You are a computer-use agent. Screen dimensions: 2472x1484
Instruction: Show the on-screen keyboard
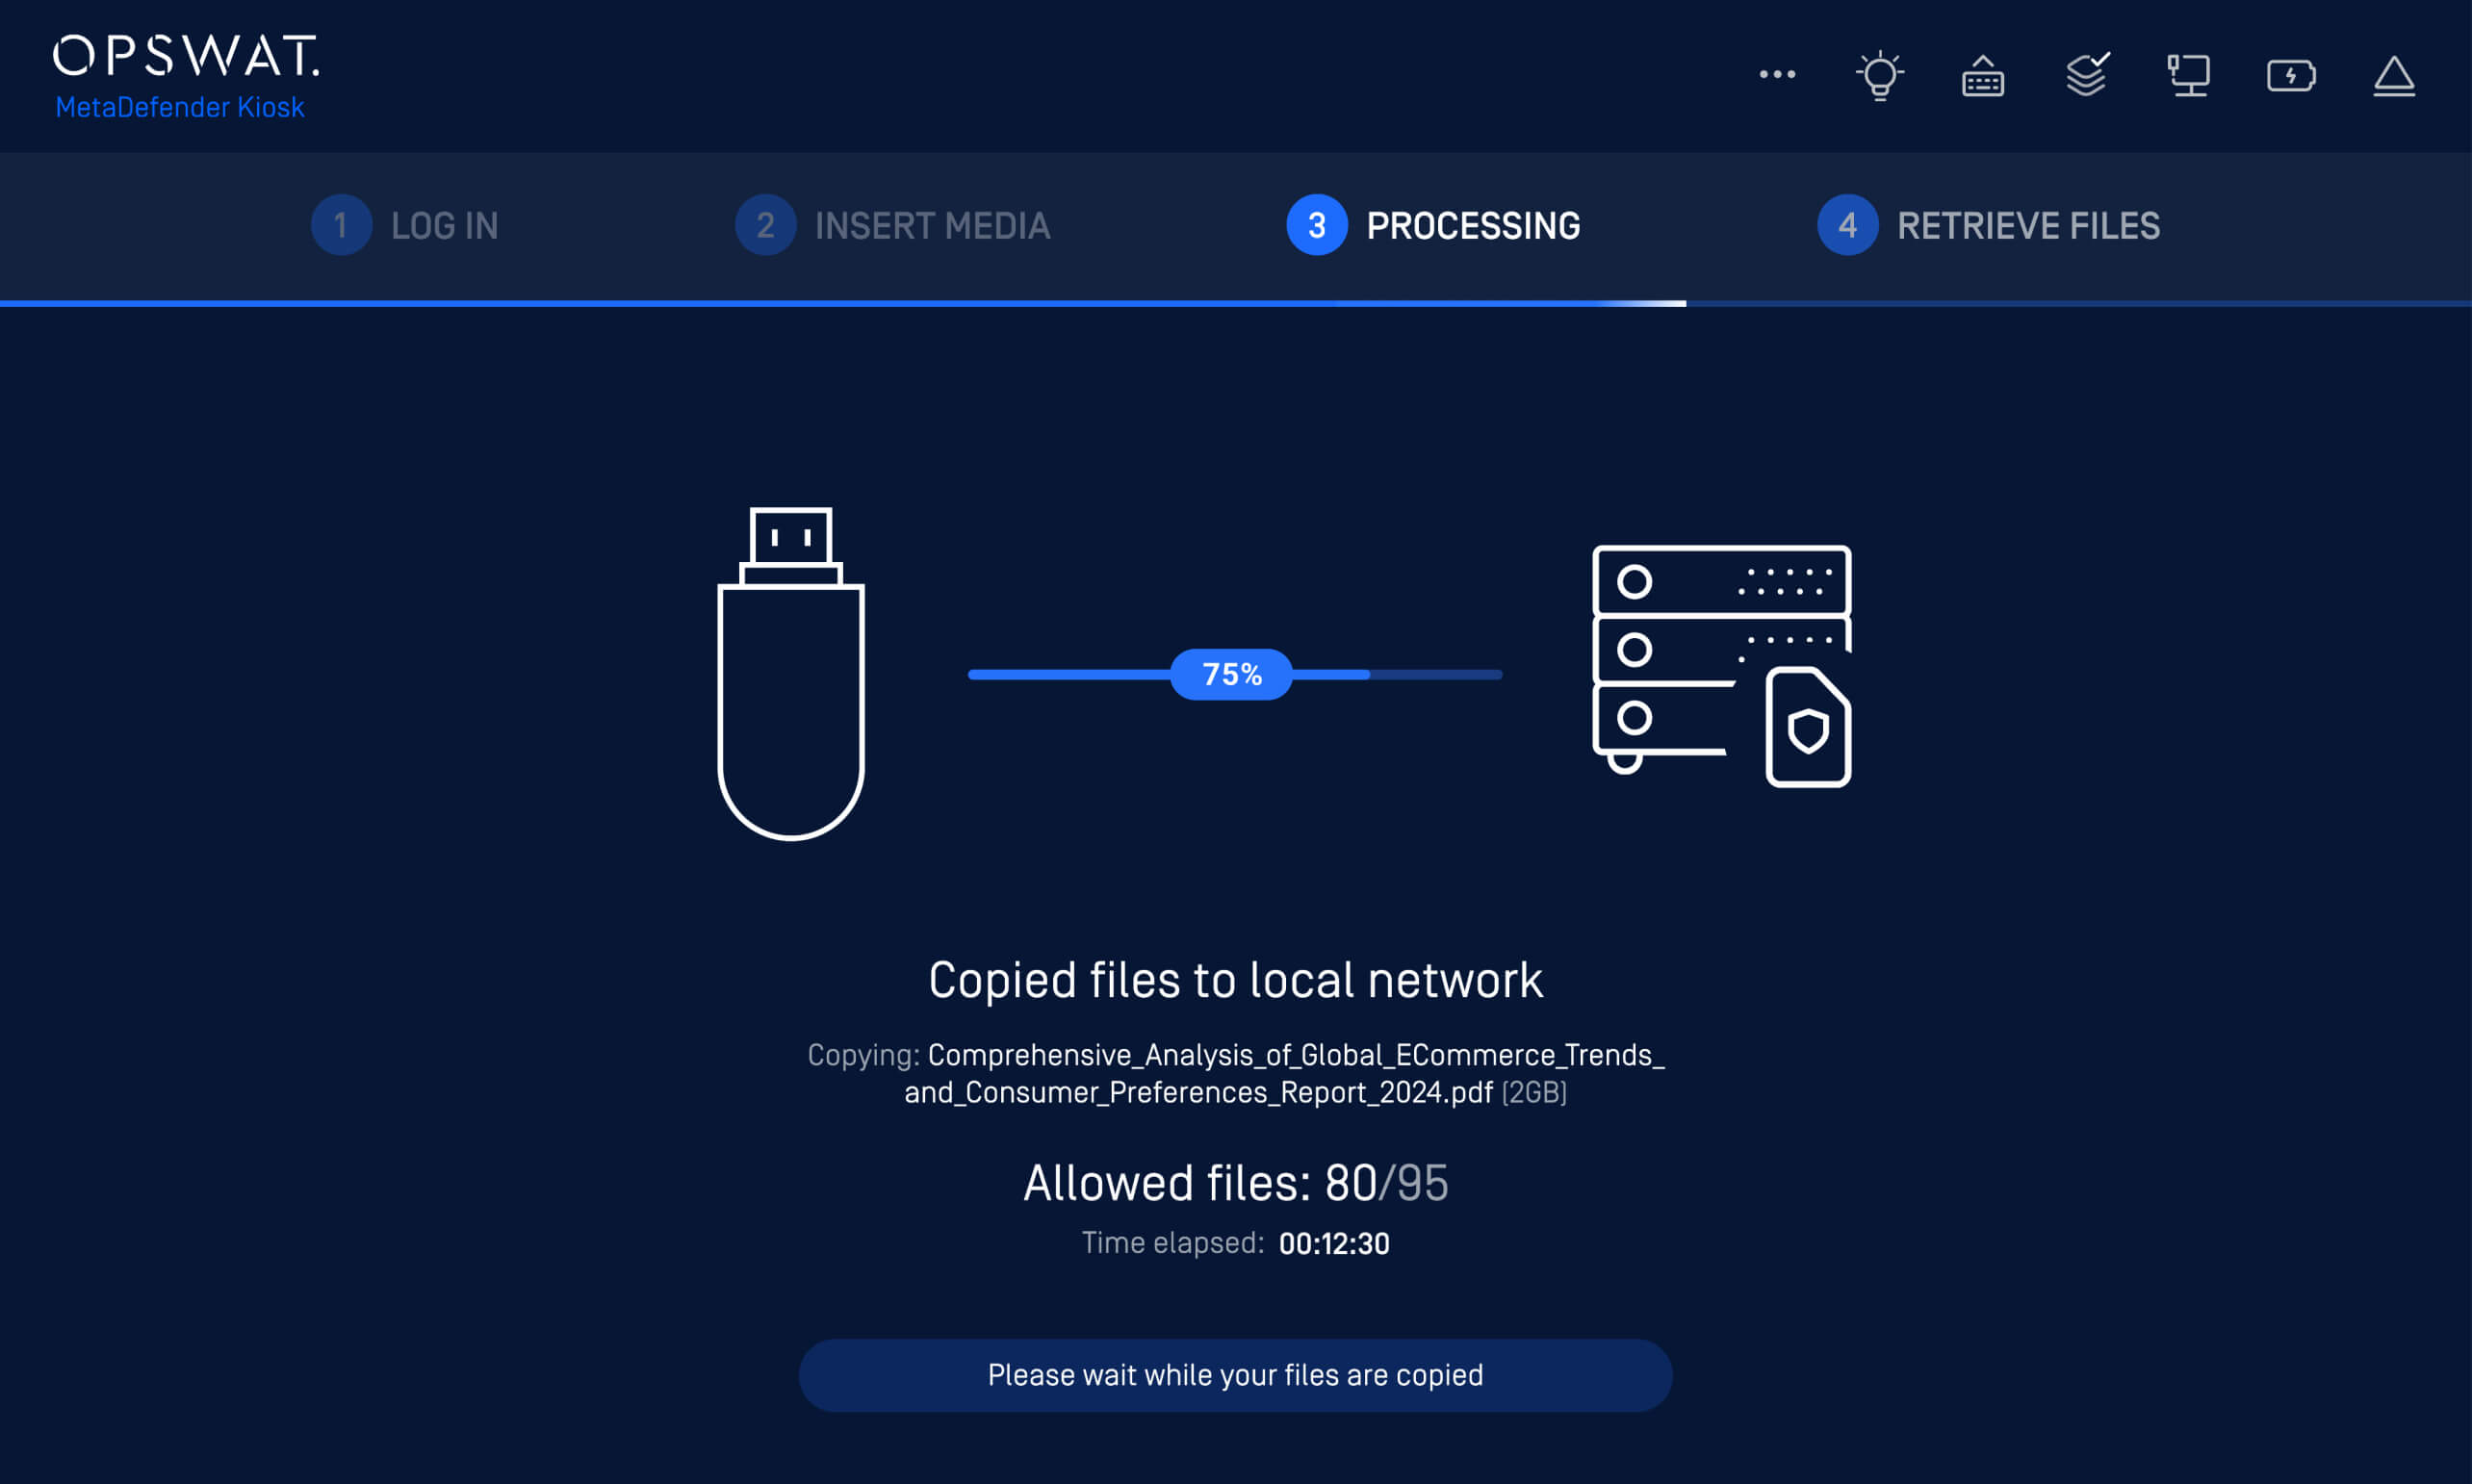pos(1982,76)
